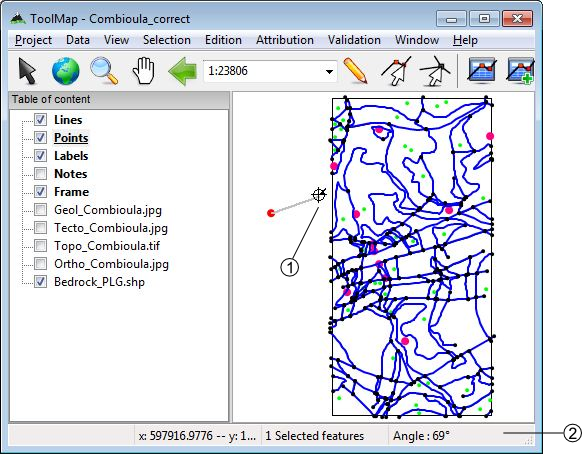Choose the hand pan tool
Screen dimensions: 582x454
click(144, 71)
